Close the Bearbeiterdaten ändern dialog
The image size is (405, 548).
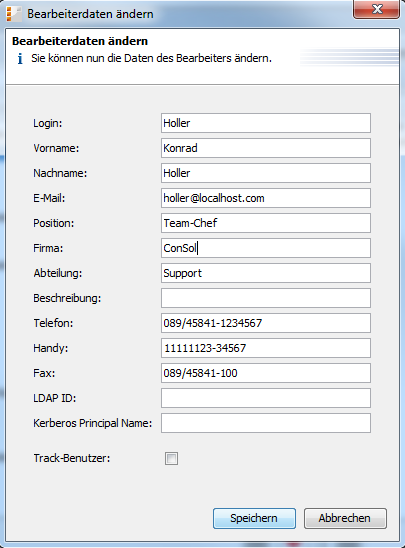click(376, 9)
